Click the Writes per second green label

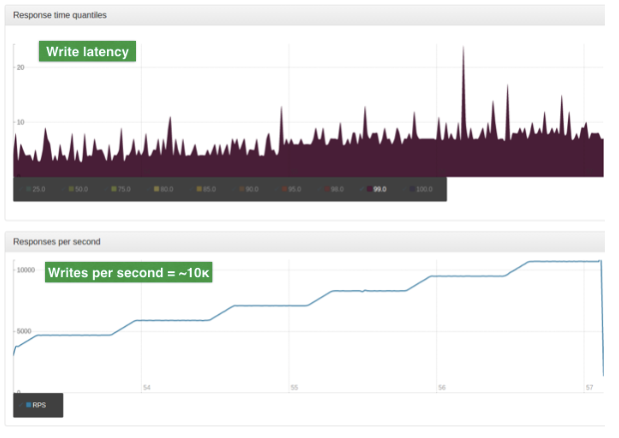click(x=128, y=272)
